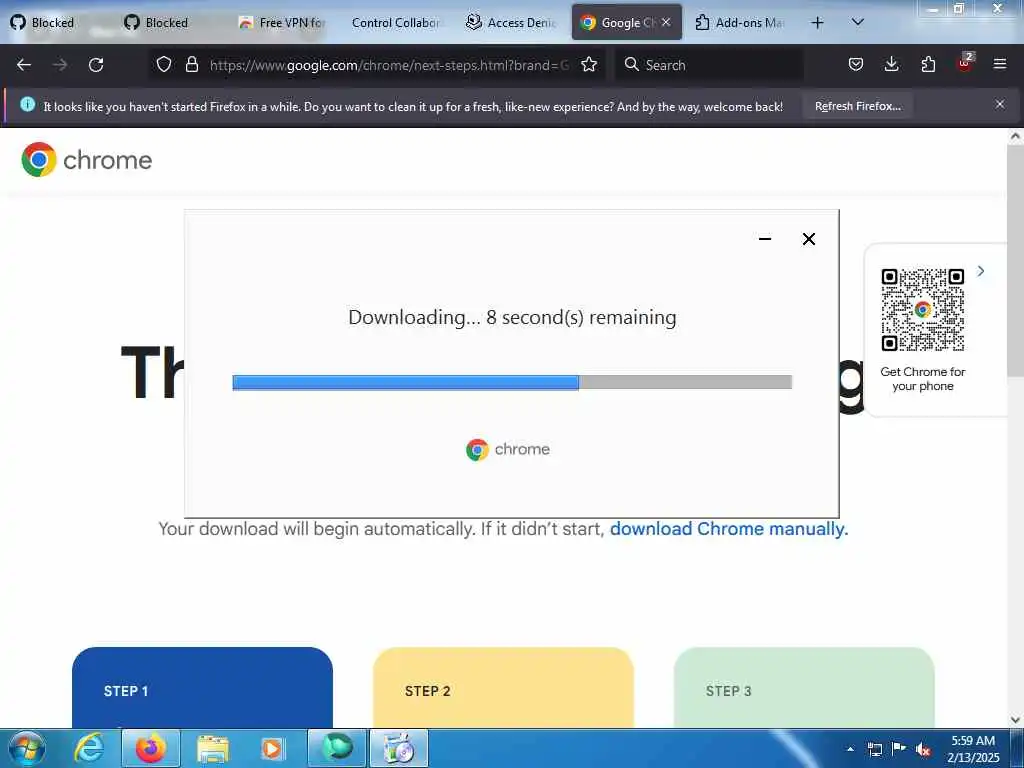Click the page vertical scrollbar thumb

[1014, 261]
